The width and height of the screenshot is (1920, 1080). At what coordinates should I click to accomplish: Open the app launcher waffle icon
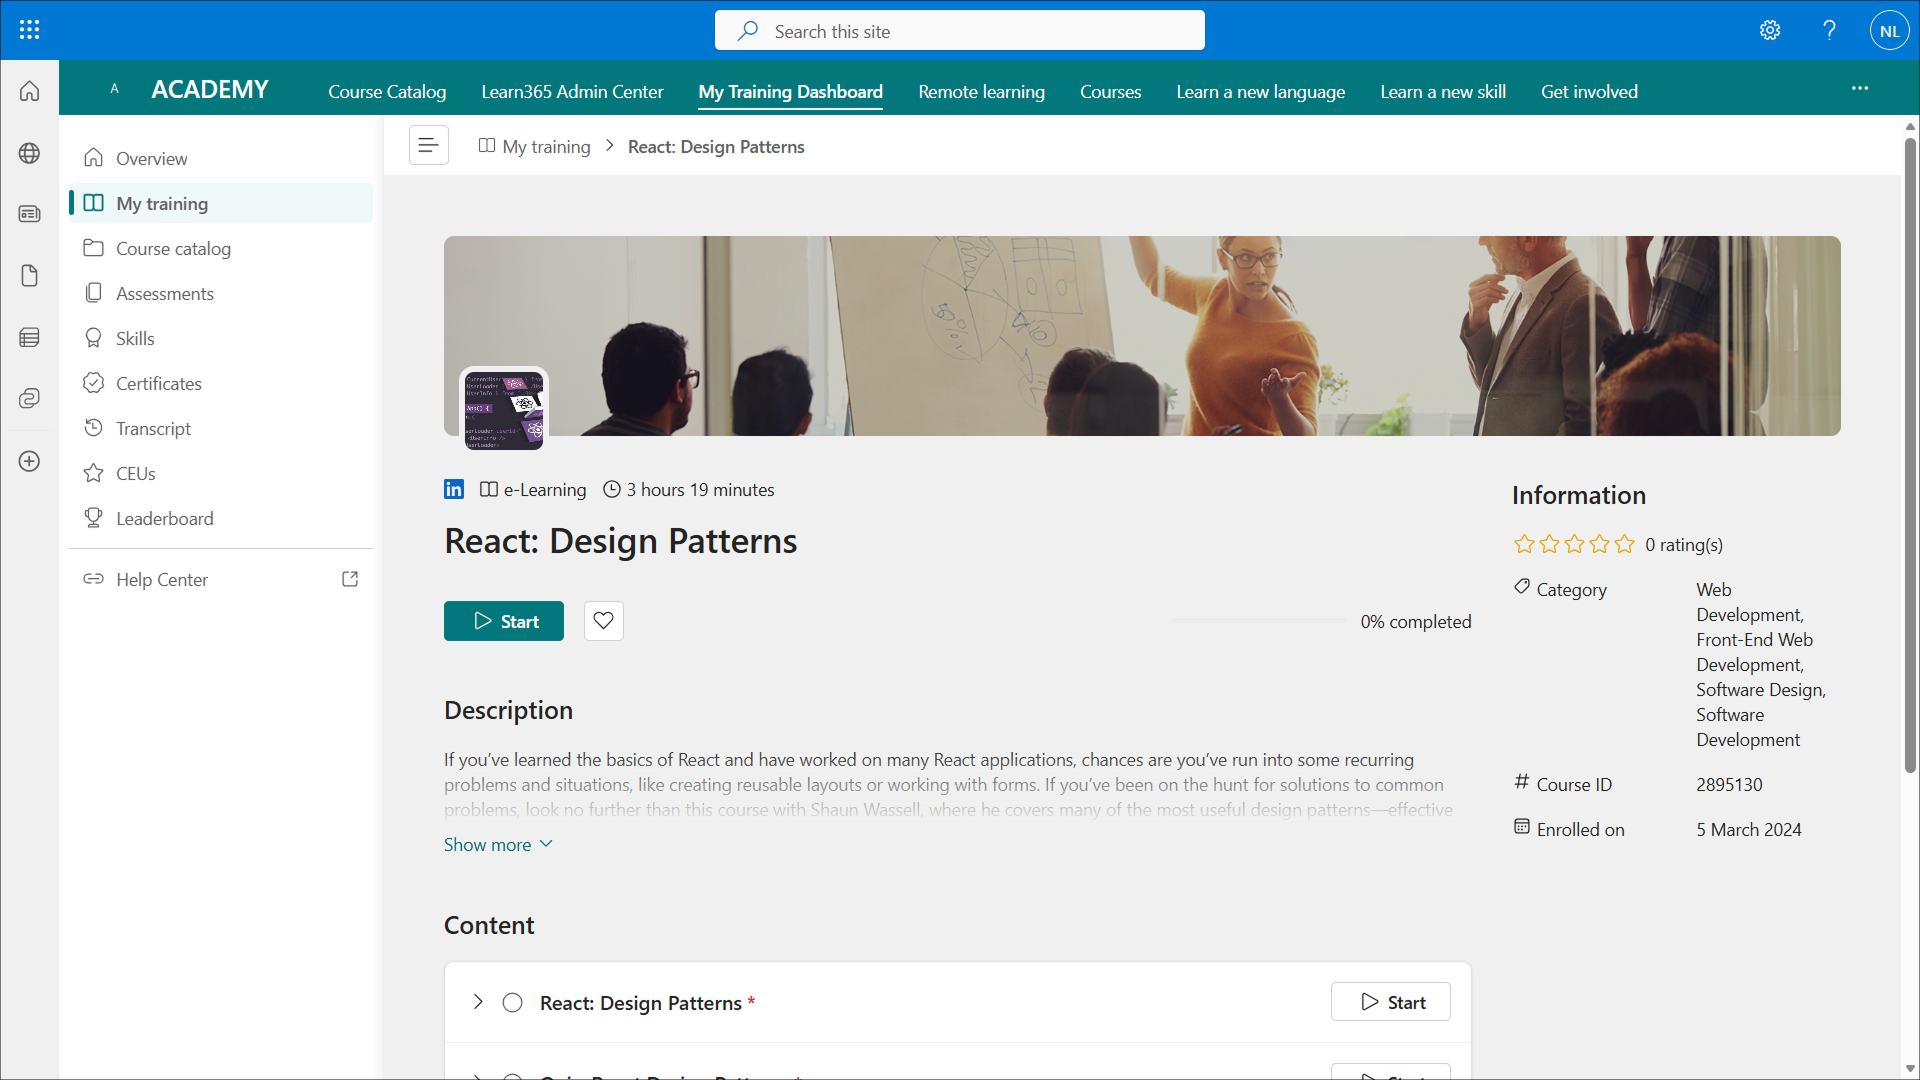[29, 30]
